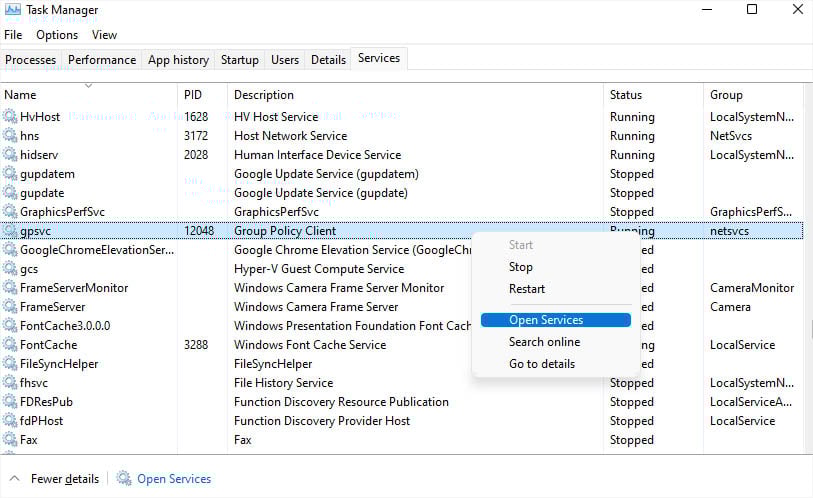The width and height of the screenshot is (813, 498).
Task: Switch to the Startup tab
Action: pos(239,60)
